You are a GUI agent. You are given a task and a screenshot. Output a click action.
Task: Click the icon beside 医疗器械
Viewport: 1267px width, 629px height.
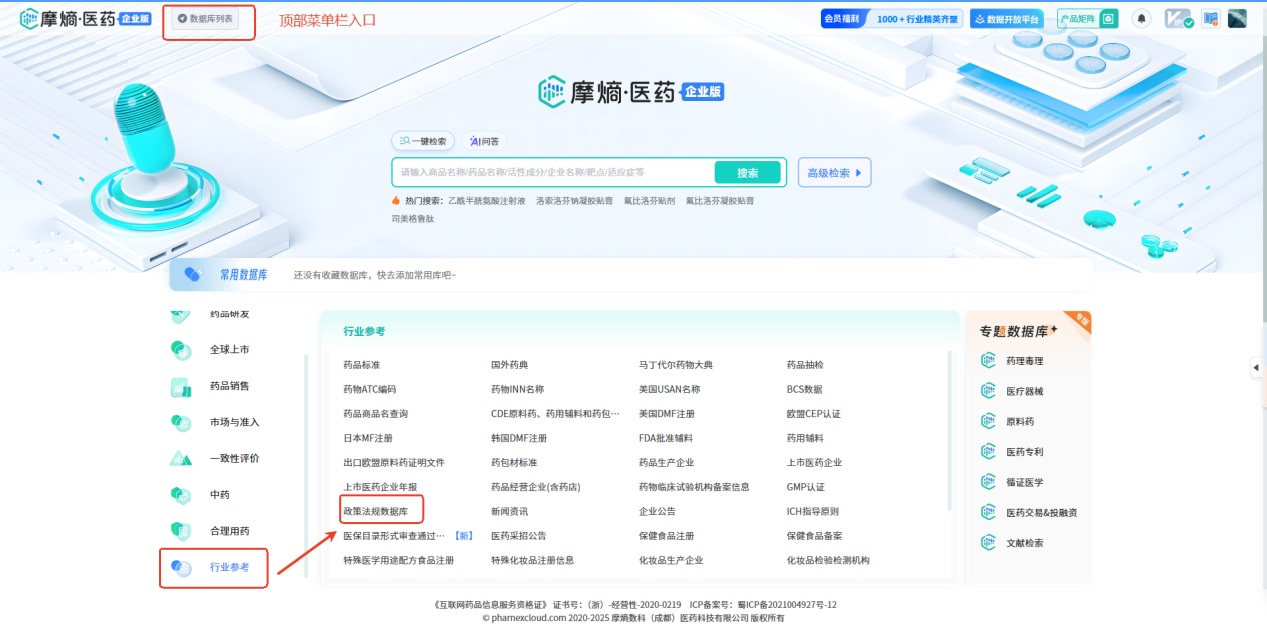click(x=989, y=391)
